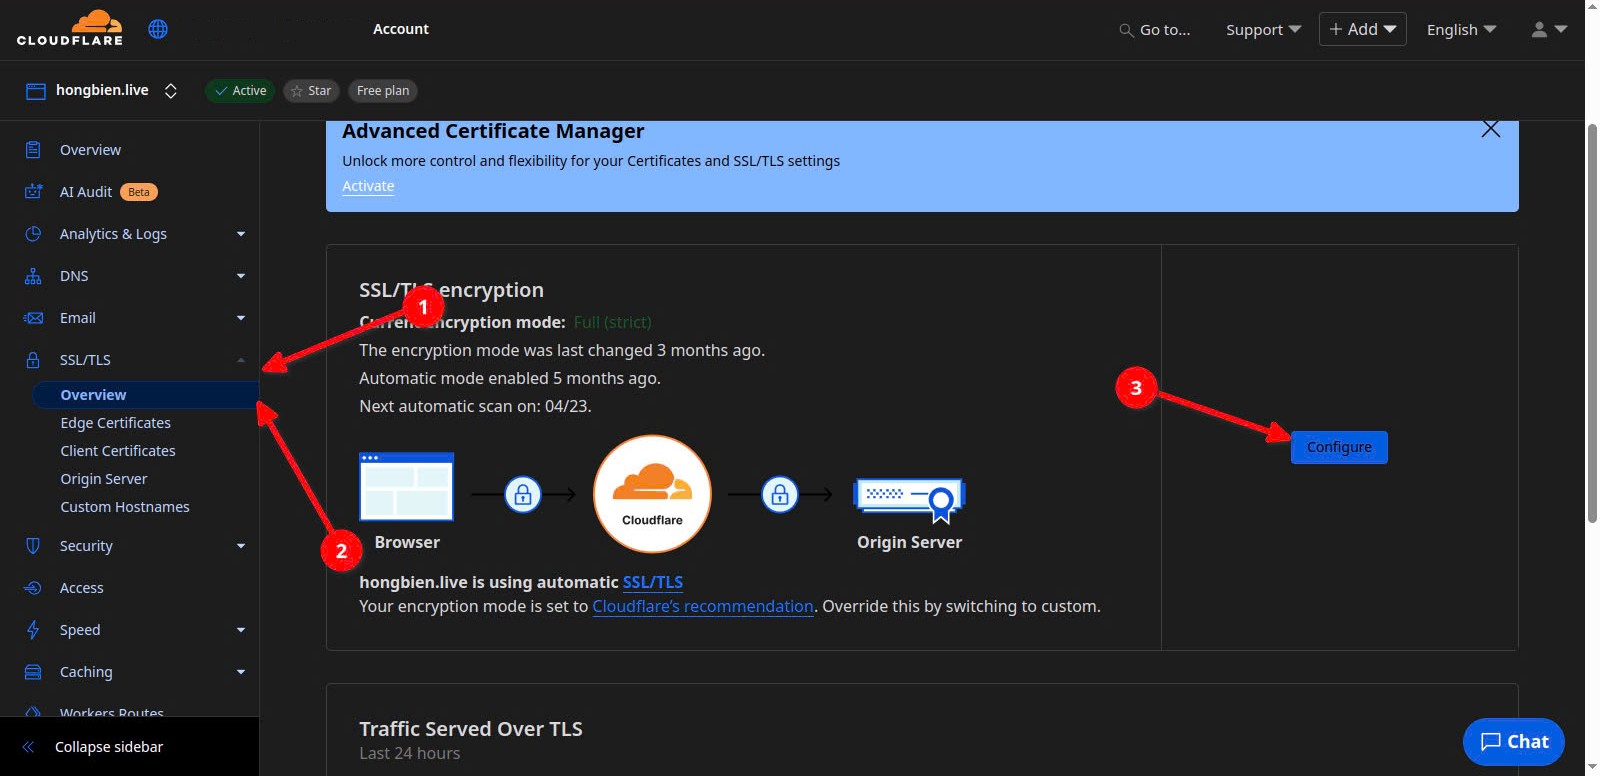Open the Chat button

click(x=1514, y=742)
